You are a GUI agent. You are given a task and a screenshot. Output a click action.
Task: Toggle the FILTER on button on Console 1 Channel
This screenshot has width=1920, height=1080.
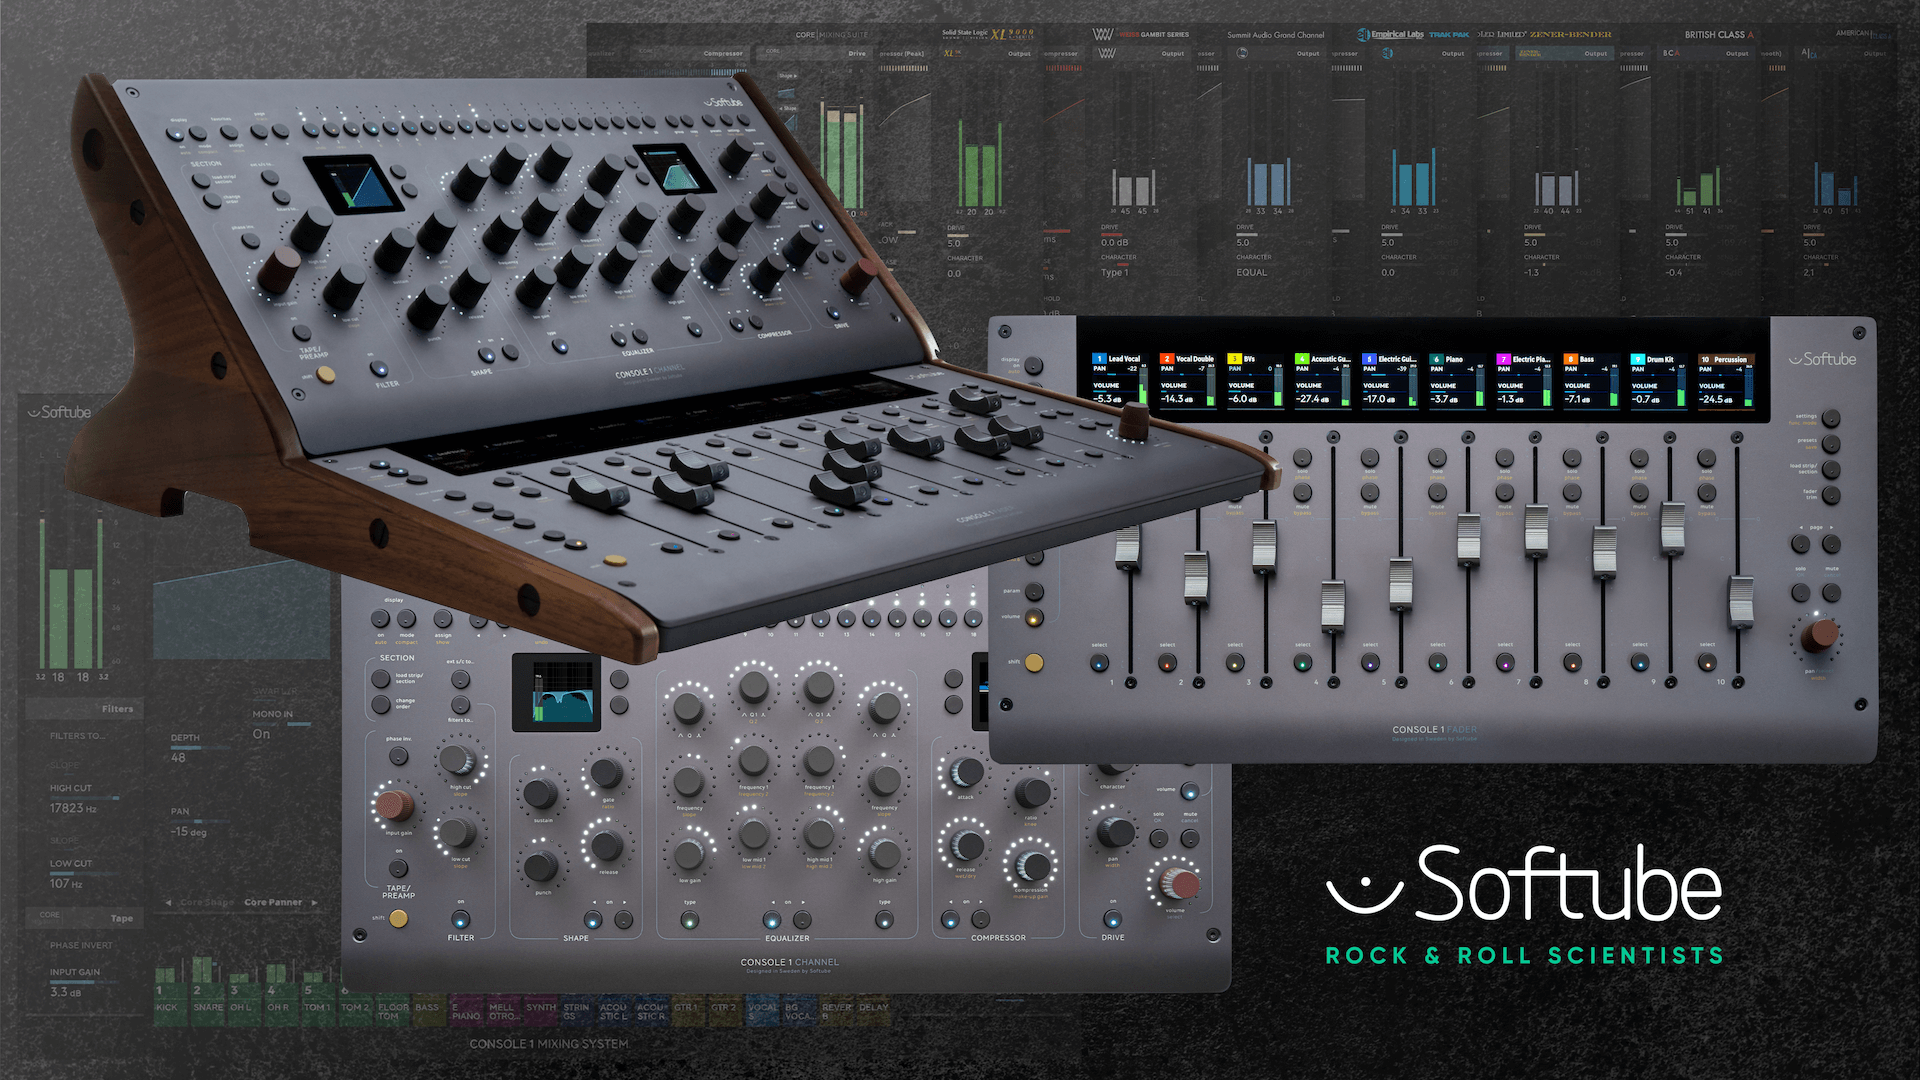[x=460, y=919]
